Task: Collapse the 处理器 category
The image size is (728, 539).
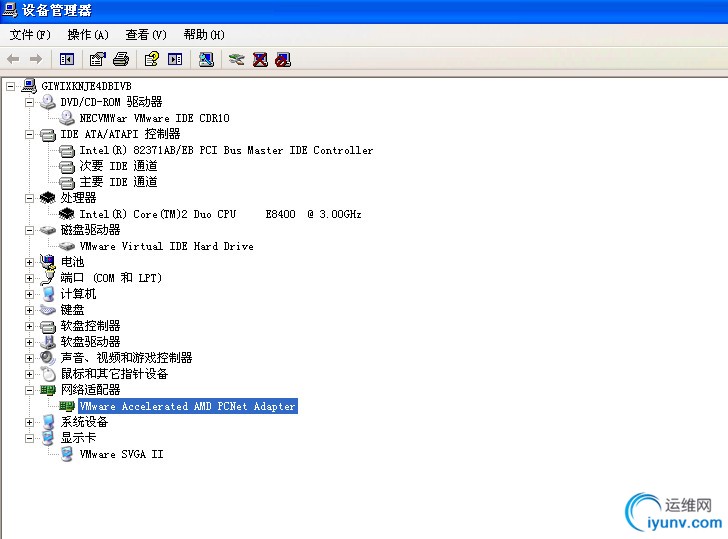Action: 29,198
